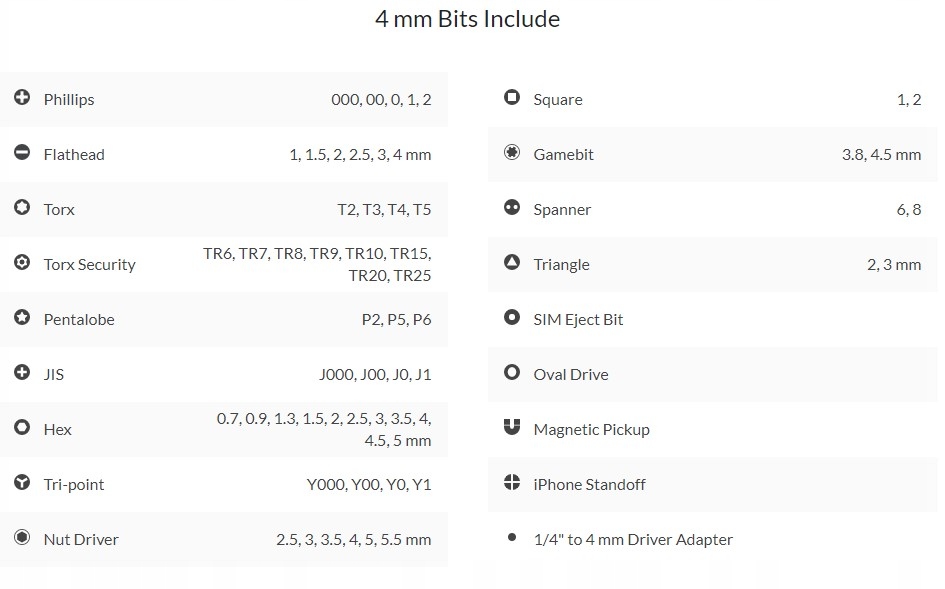This screenshot has height=589, width=945.
Task: Click the Pentalobe star icon
Action: 22,318
